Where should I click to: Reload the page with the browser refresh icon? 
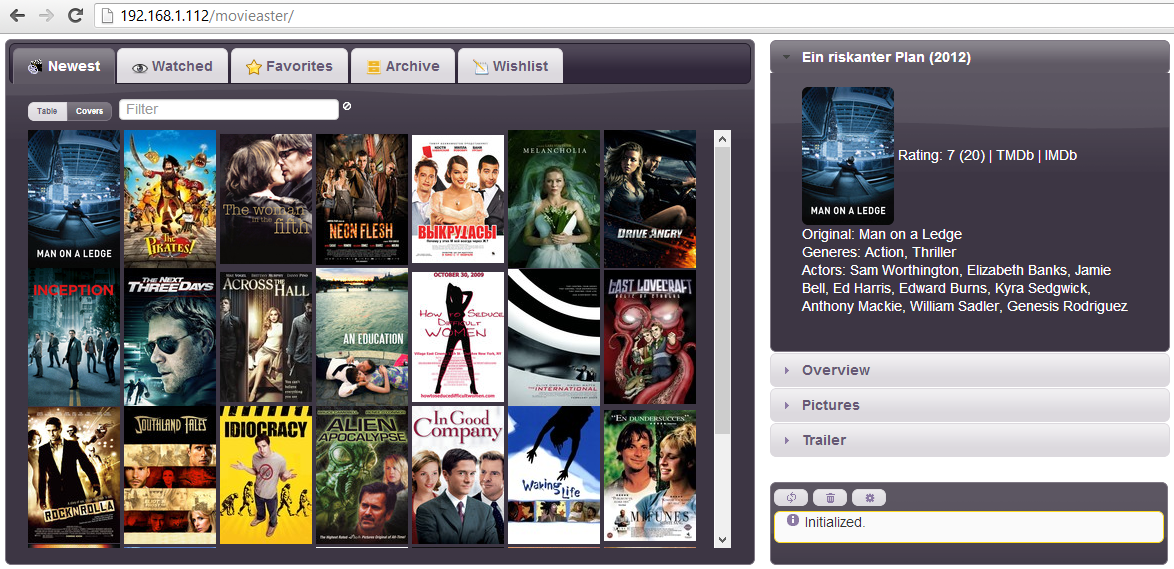[75, 15]
